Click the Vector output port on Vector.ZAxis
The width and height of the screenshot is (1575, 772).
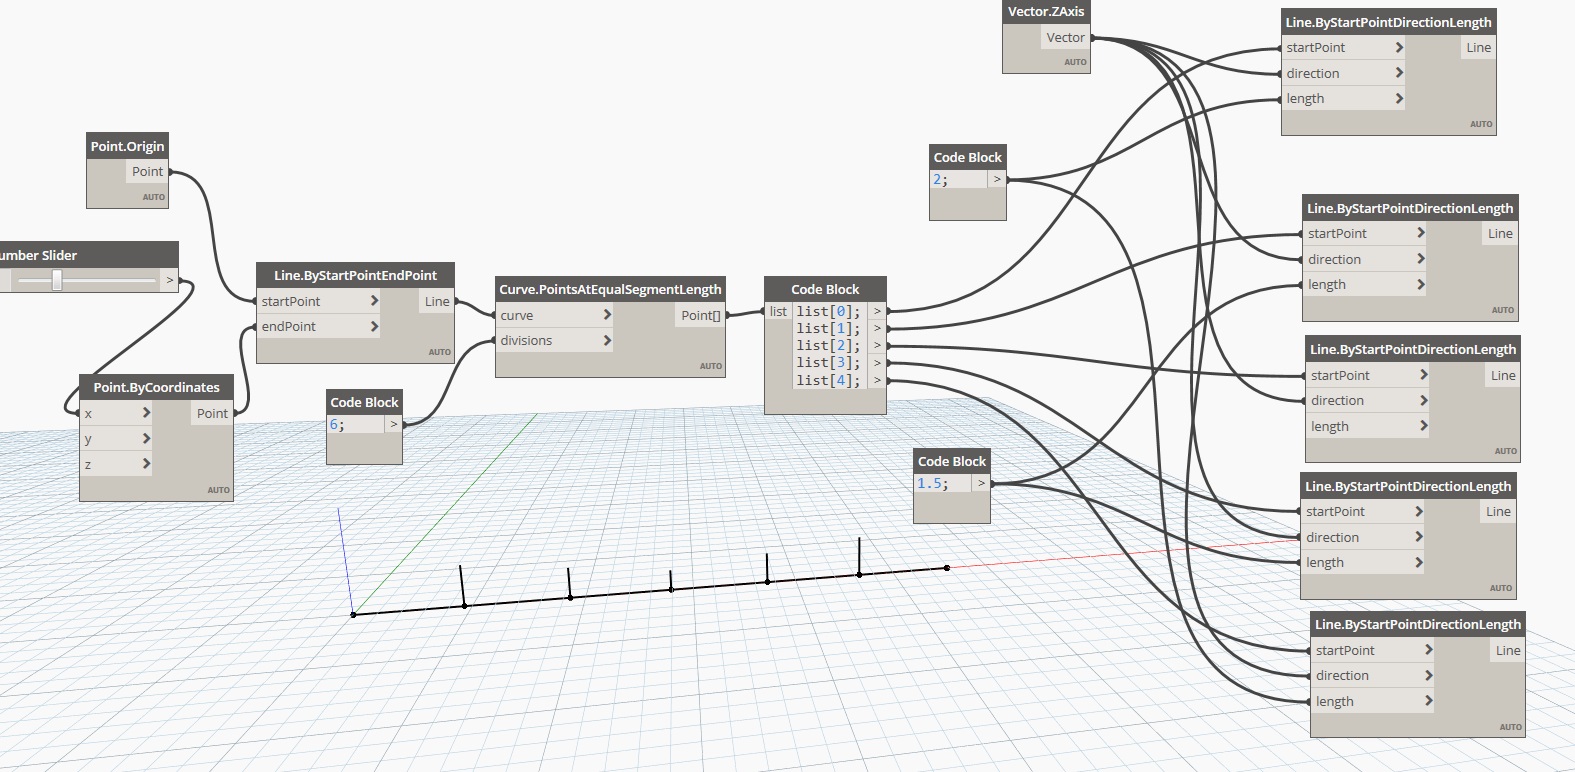point(1065,38)
